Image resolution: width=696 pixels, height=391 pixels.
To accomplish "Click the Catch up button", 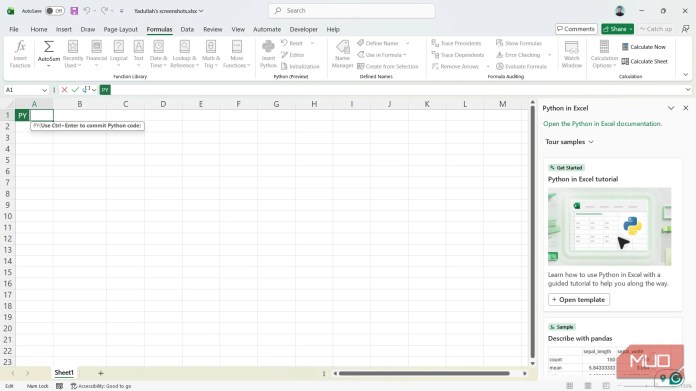I will (x=656, y=29).
